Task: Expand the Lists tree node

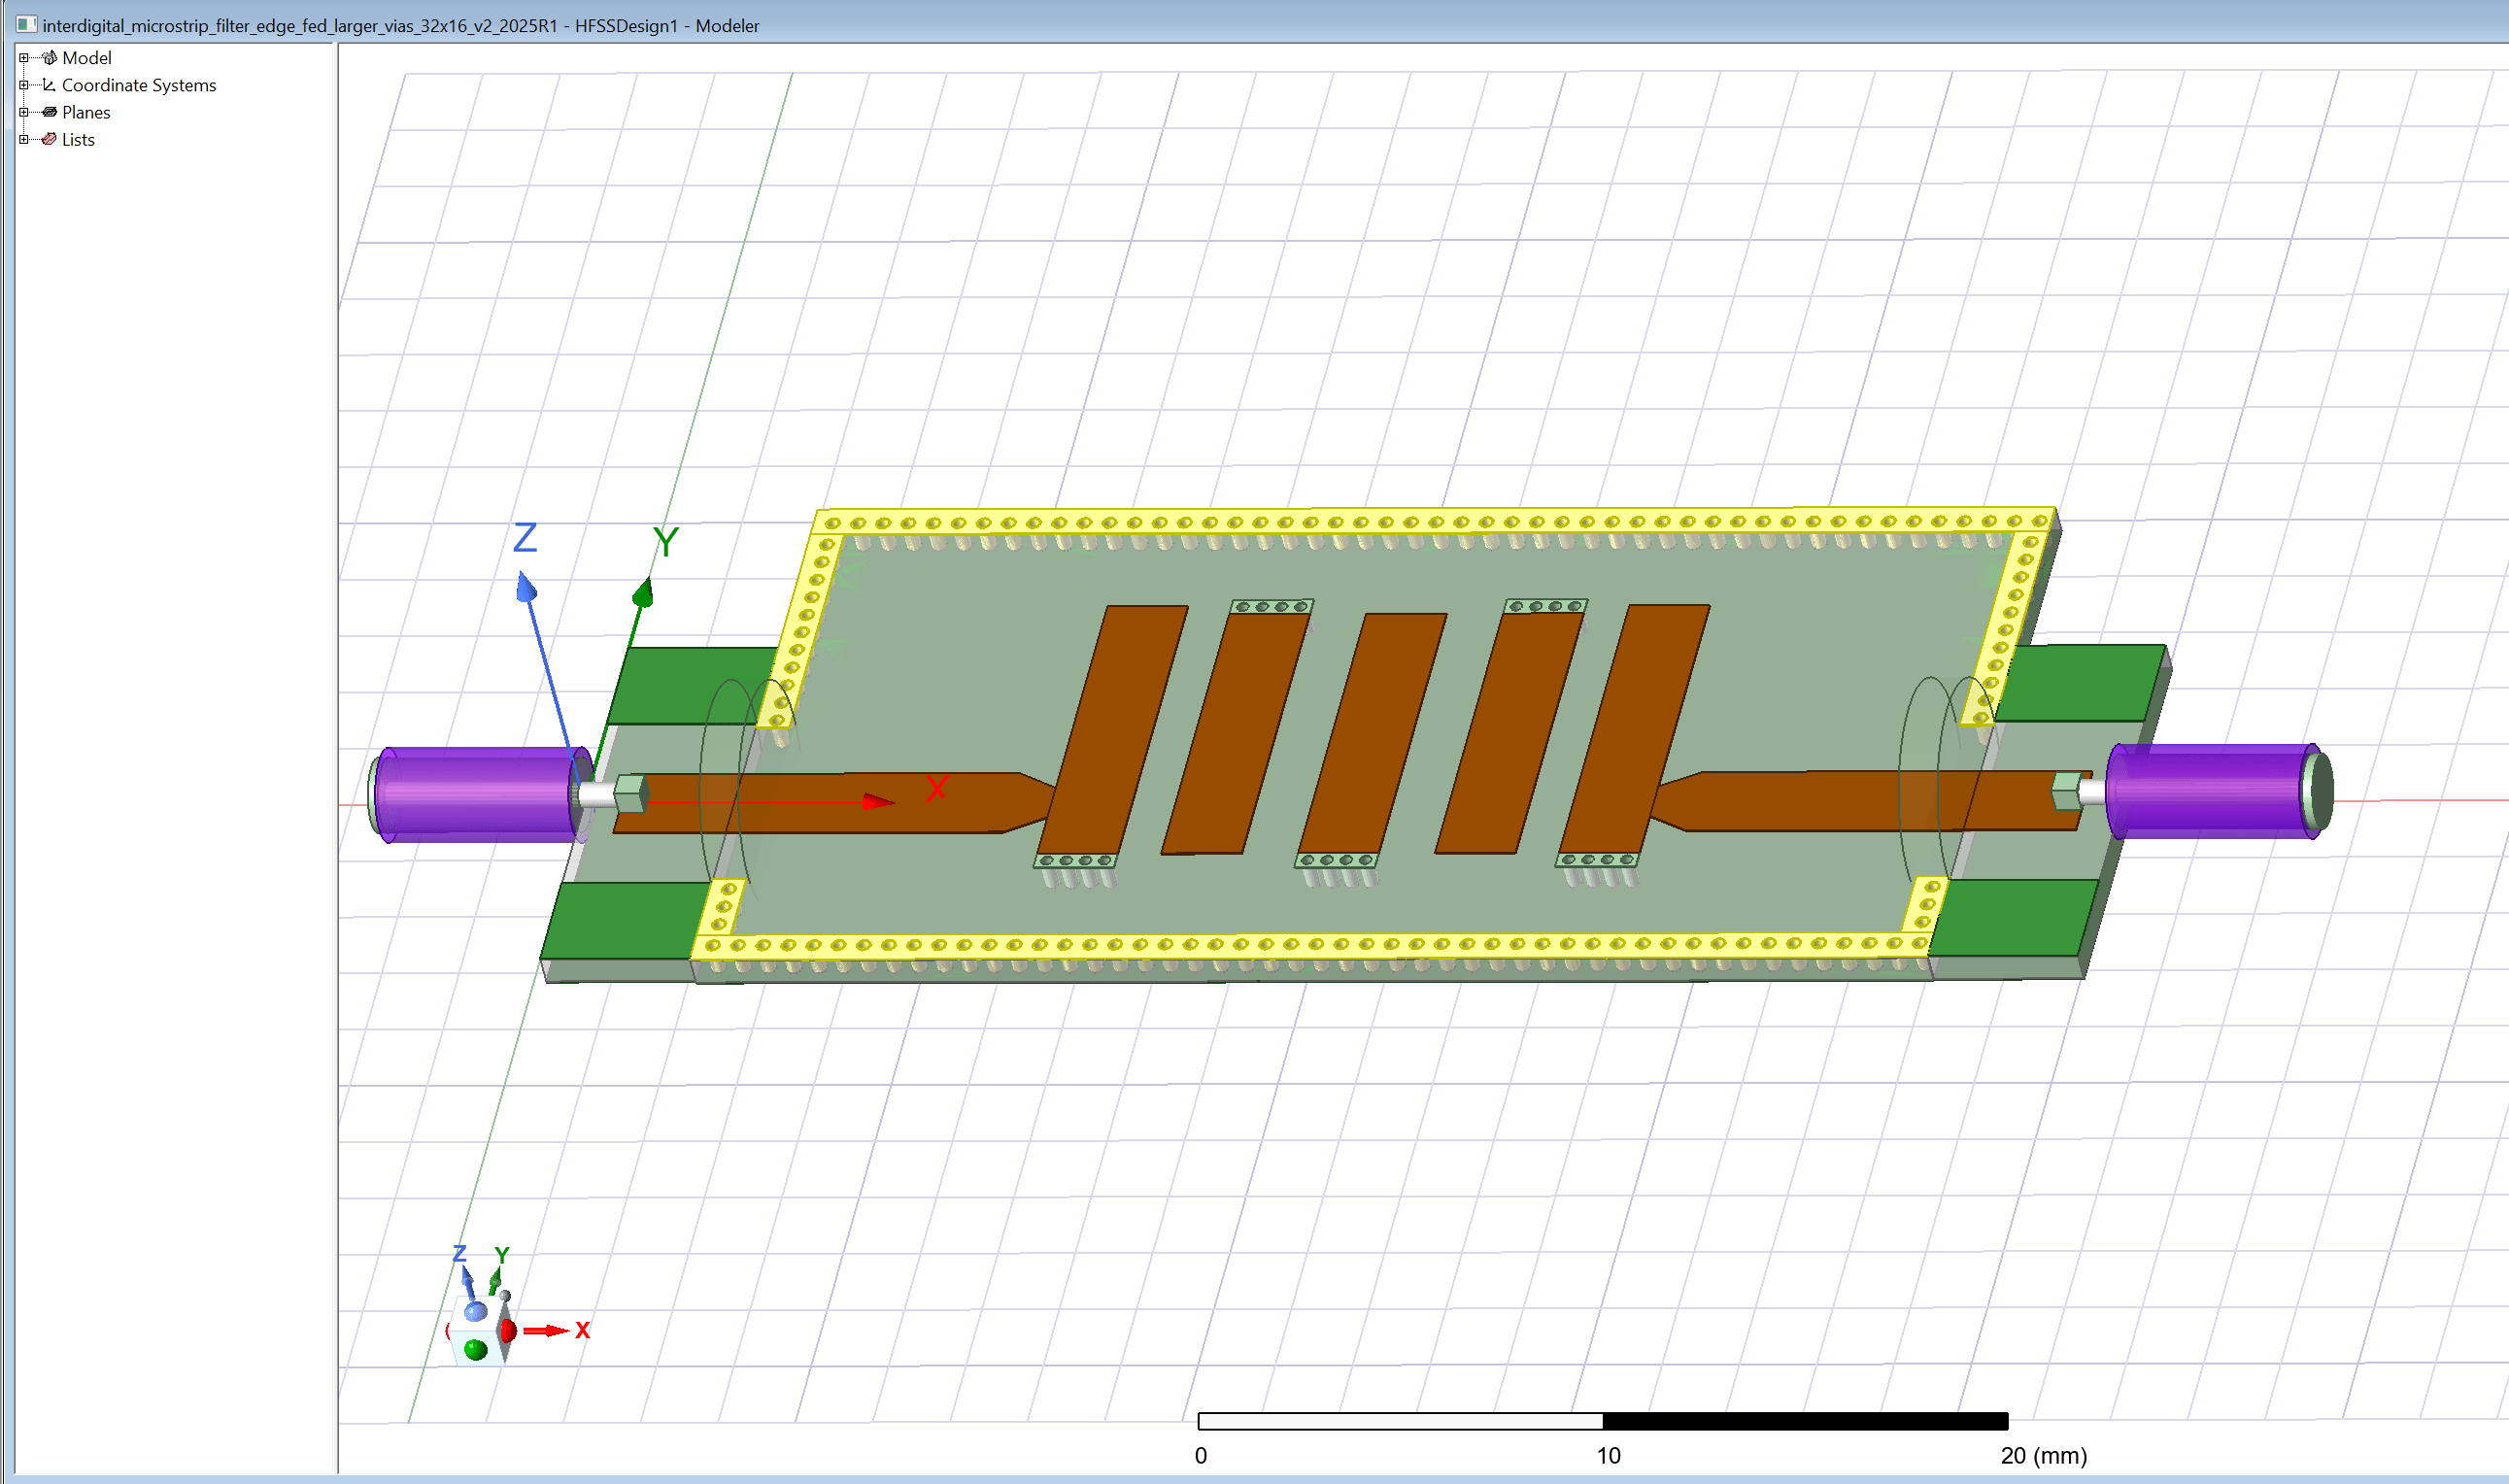Action: click(24, 139)
